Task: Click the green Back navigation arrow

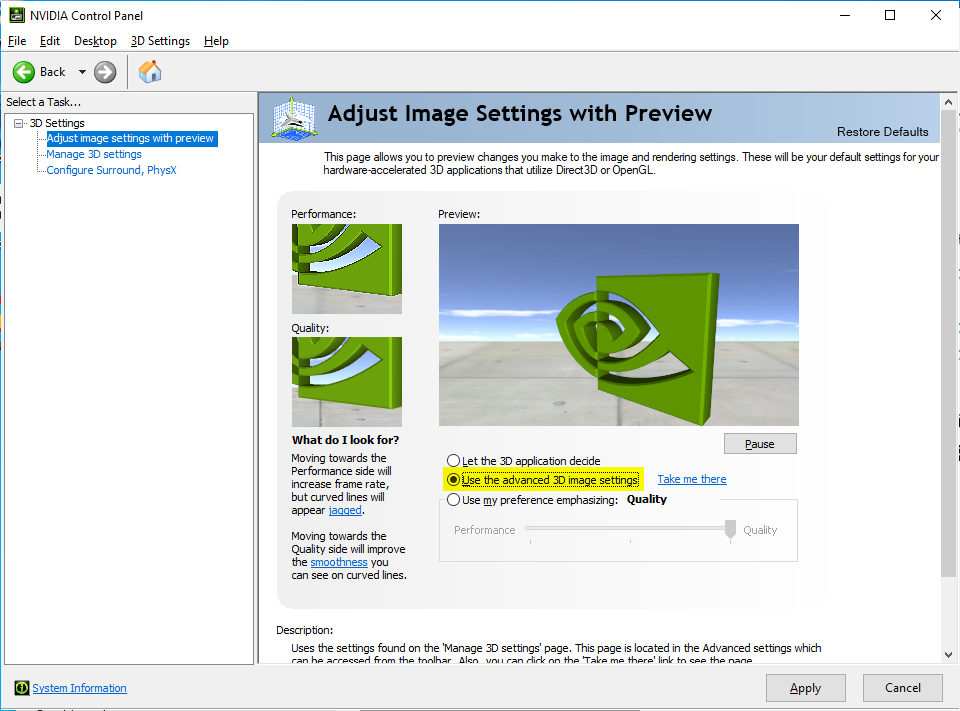Action: 26,71
